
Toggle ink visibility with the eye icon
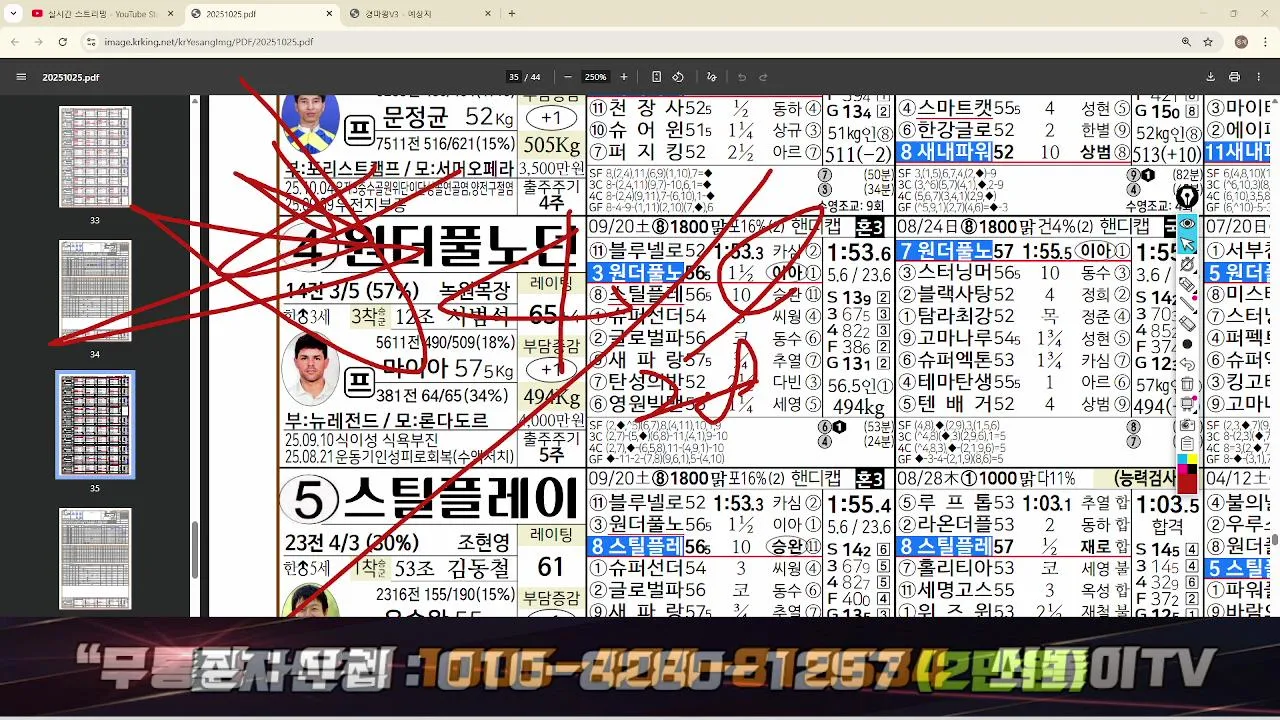[x=1187, y=223]
